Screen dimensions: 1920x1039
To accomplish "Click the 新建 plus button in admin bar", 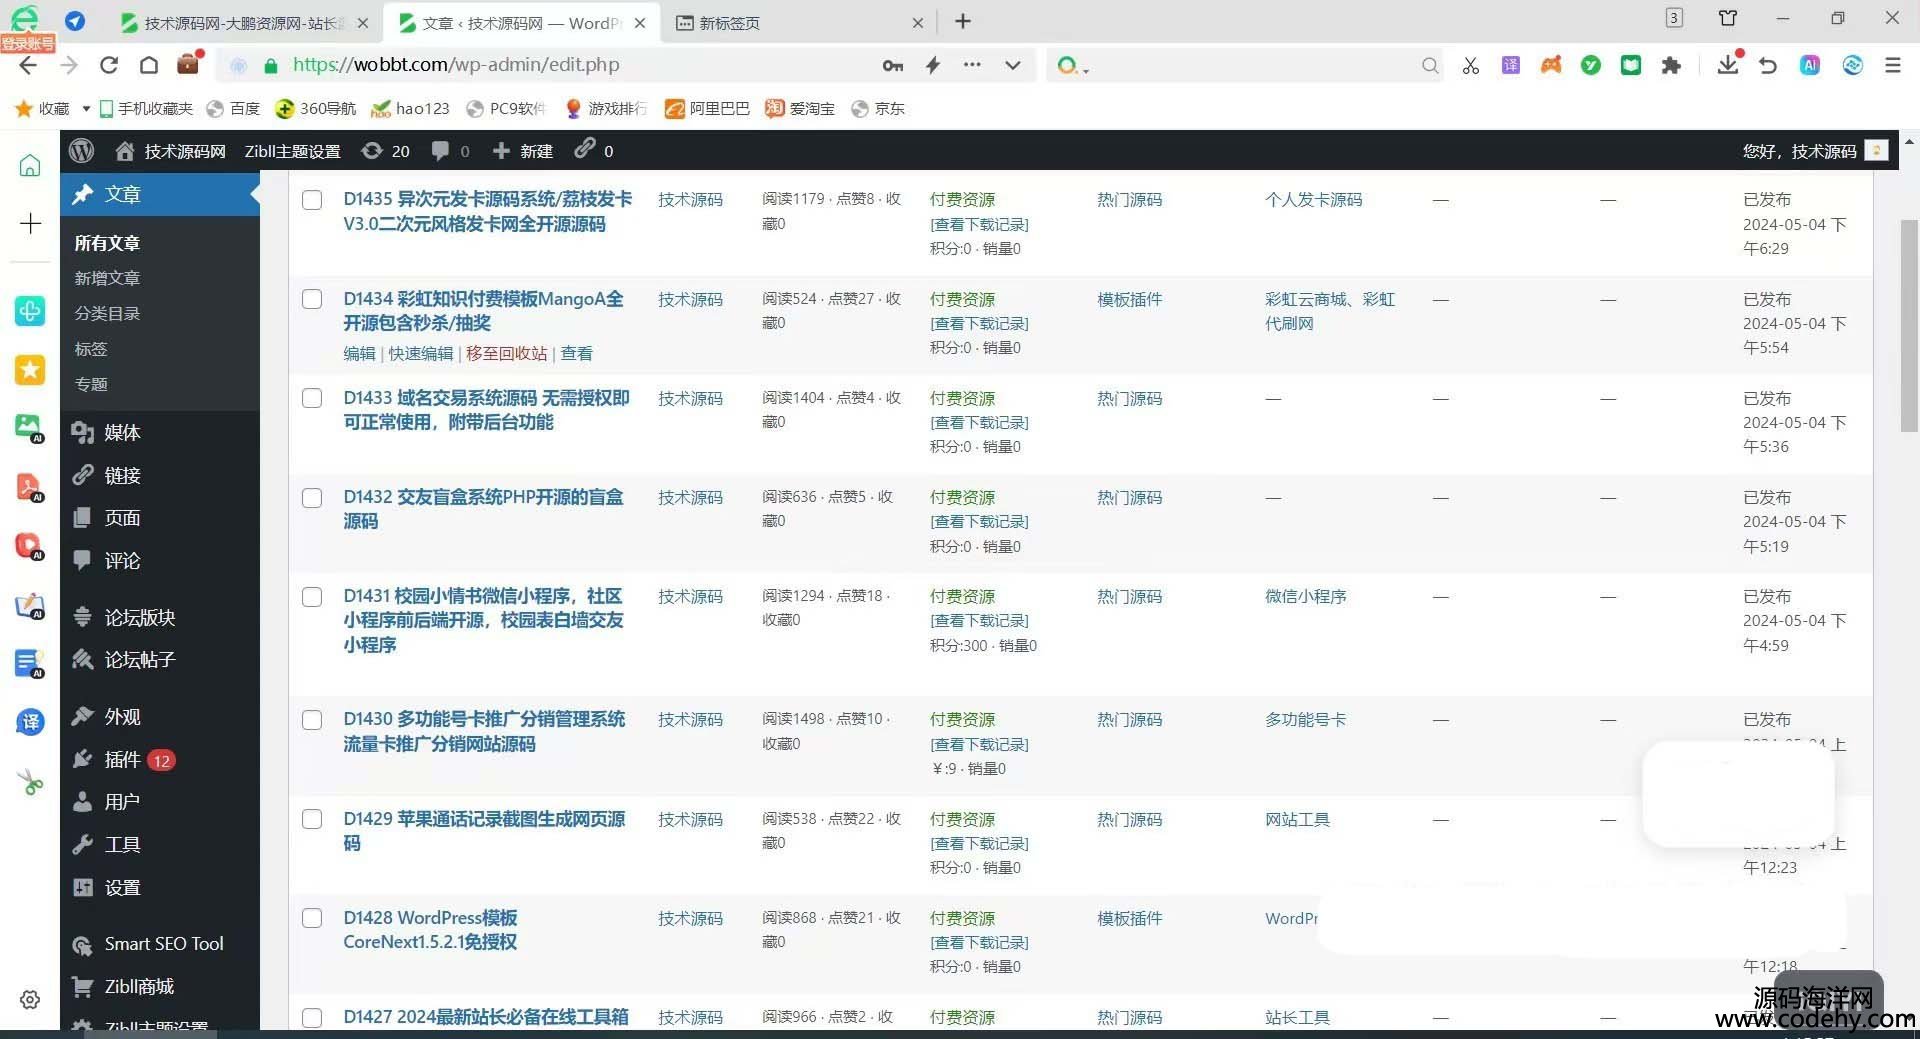I will tap(523, 151).
